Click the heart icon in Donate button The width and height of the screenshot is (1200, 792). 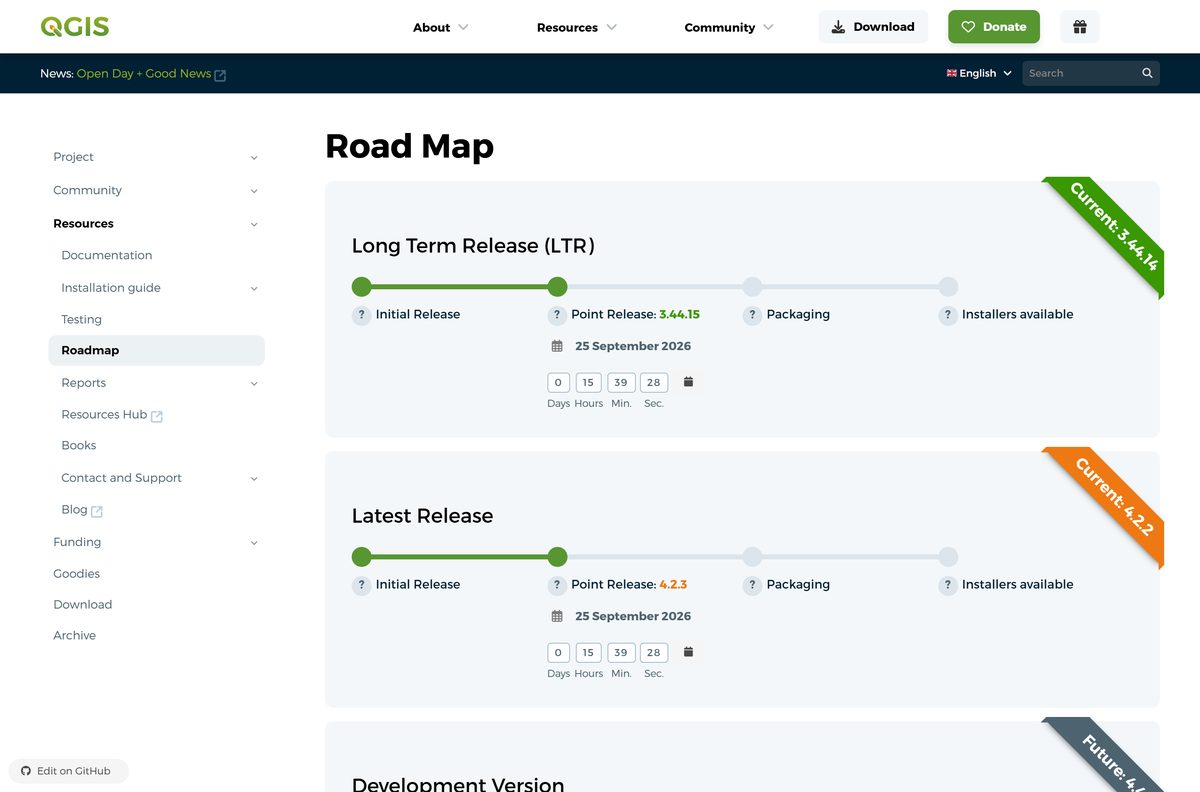click(967, 27)
